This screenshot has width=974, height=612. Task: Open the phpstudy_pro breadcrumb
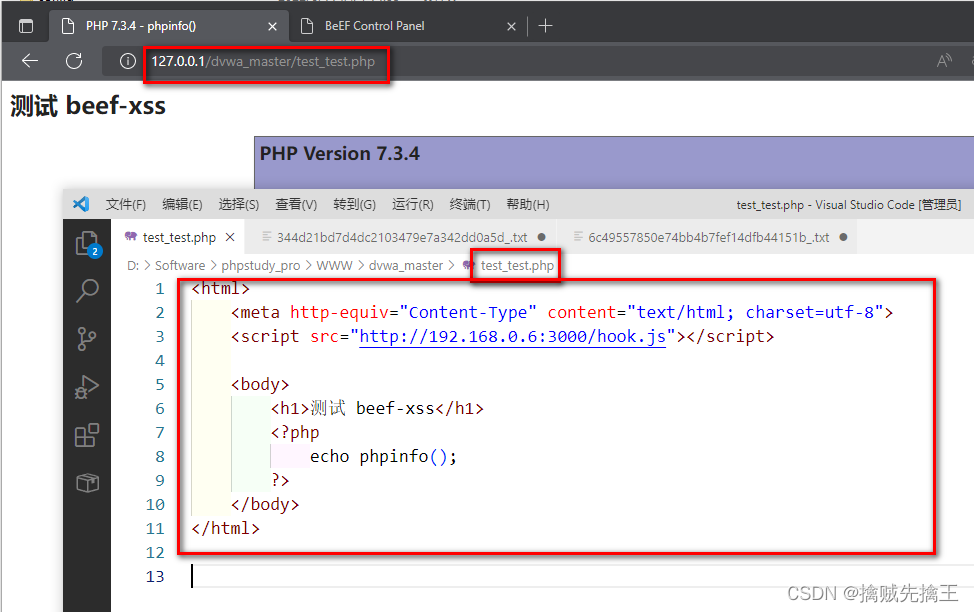point(260,266)
